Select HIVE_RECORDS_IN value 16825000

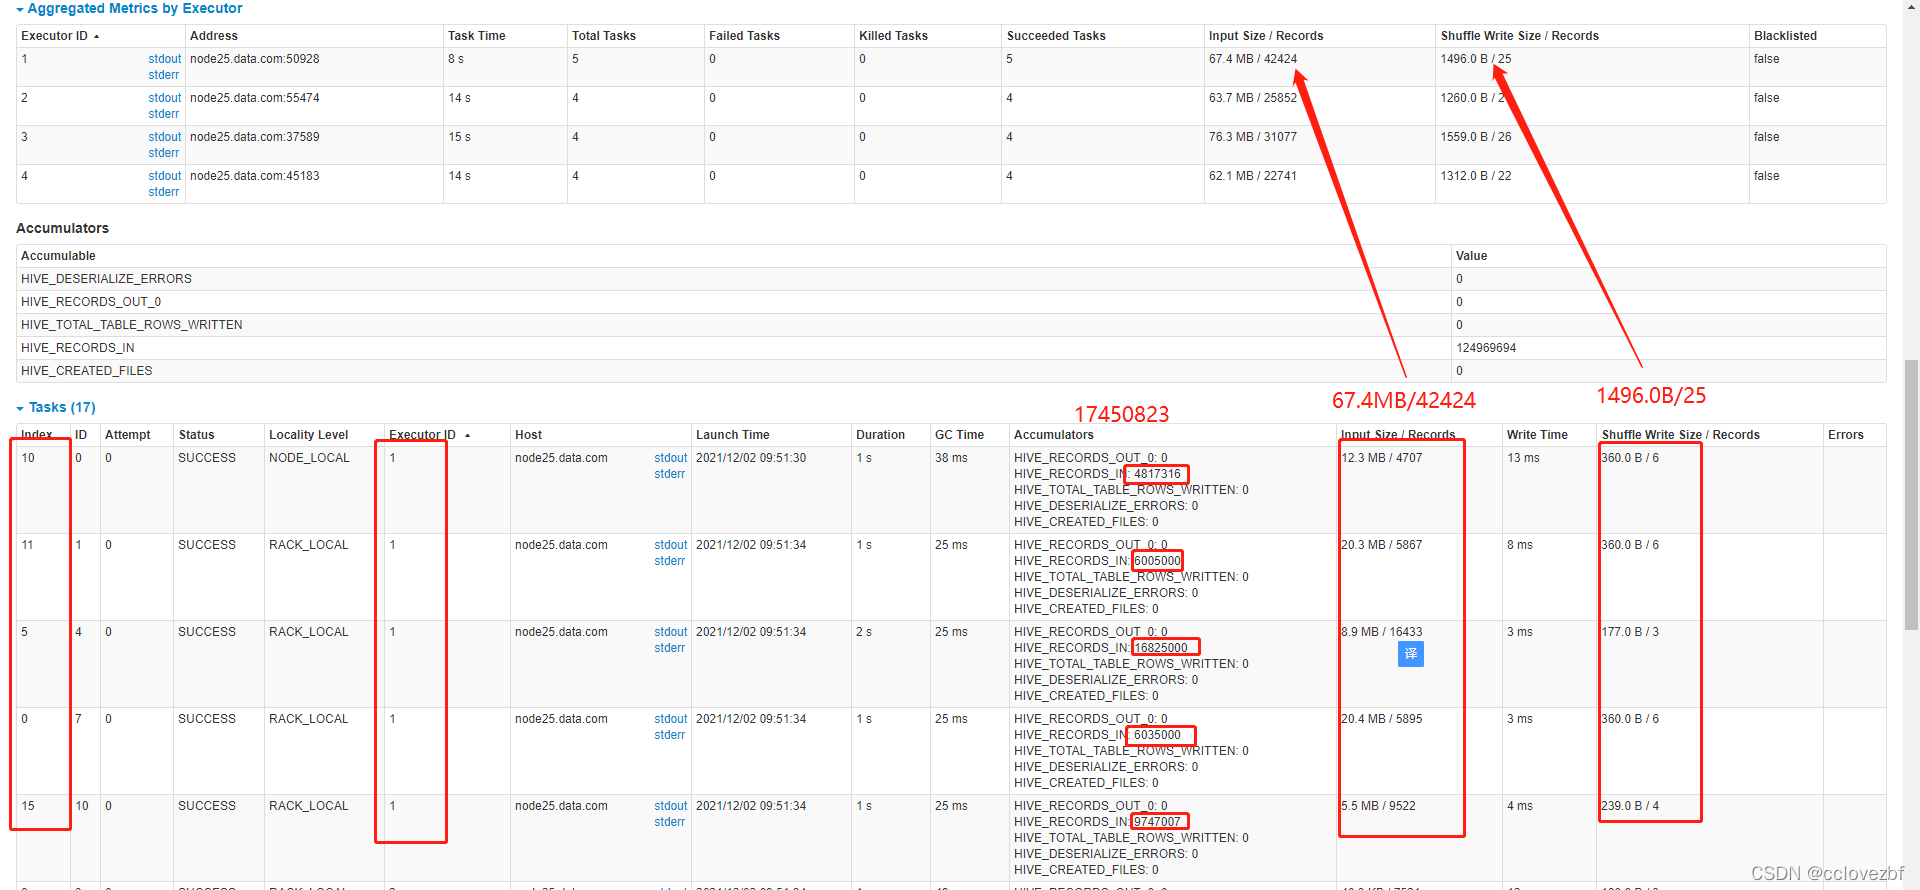1161,648
